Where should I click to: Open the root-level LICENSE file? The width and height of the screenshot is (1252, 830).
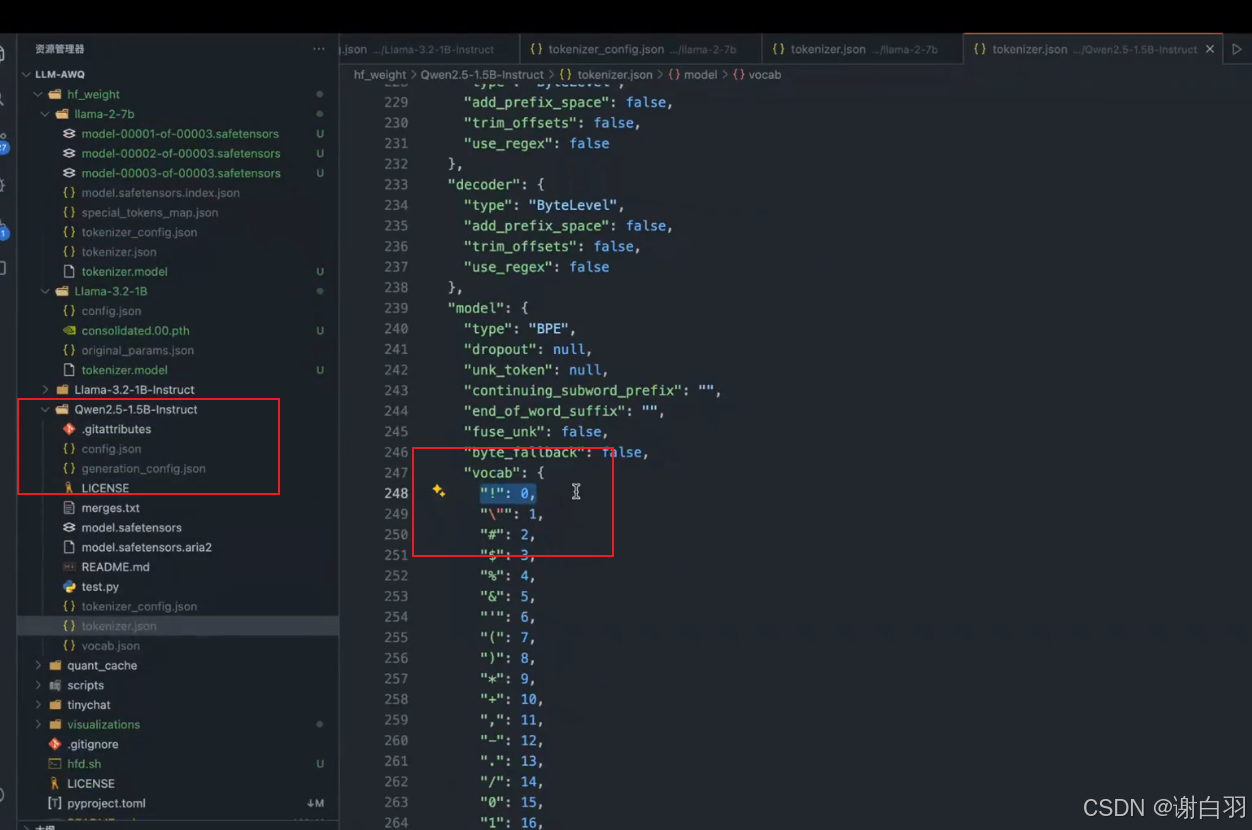pyautogui.click(x=91, y=784)
